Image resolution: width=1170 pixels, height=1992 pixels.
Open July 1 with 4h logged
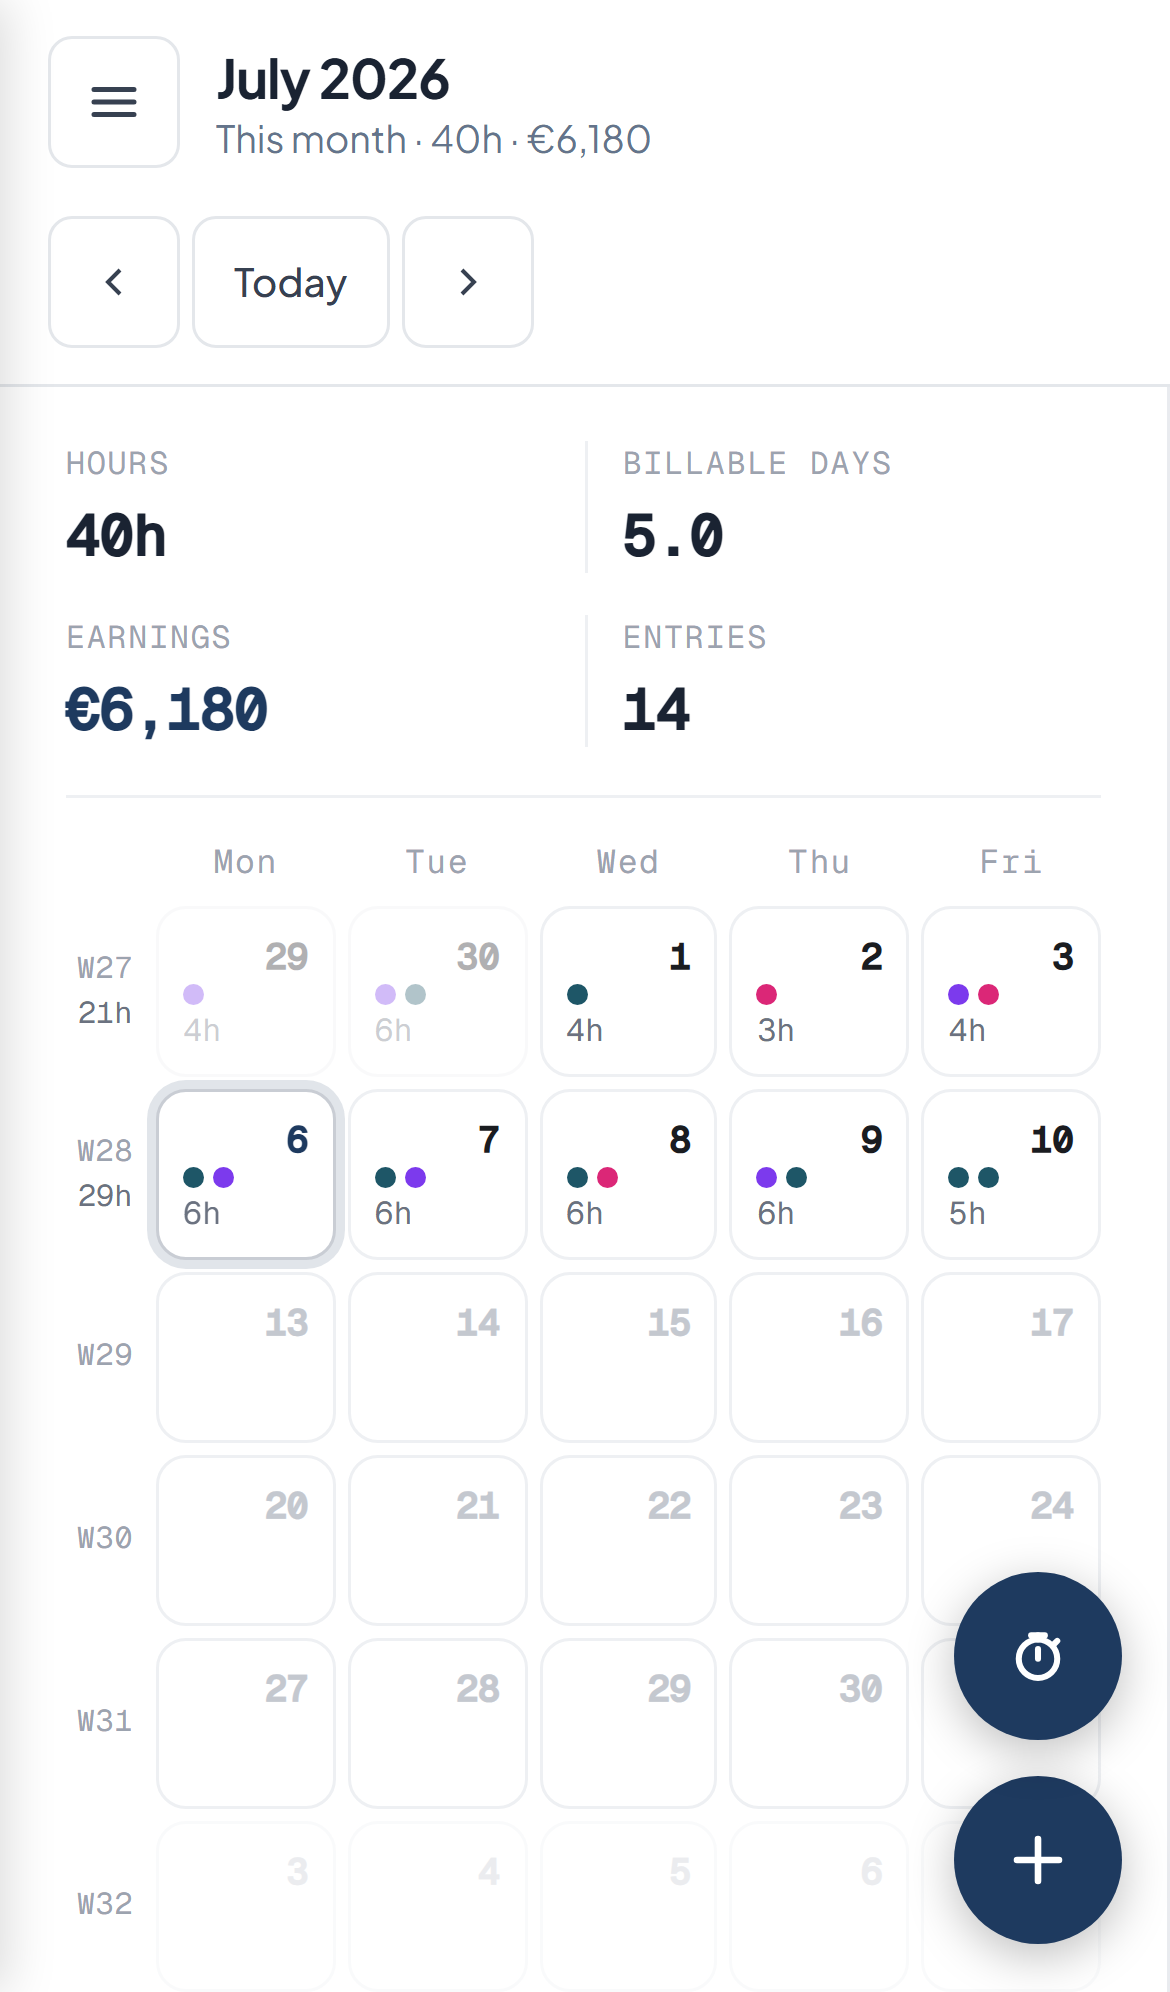tap(628, 991)
